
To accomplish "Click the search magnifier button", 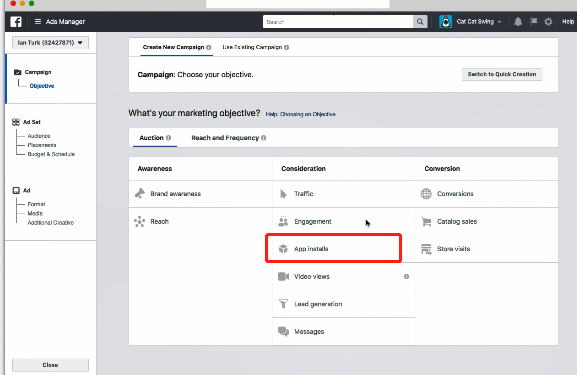I will tap(420, 22).
